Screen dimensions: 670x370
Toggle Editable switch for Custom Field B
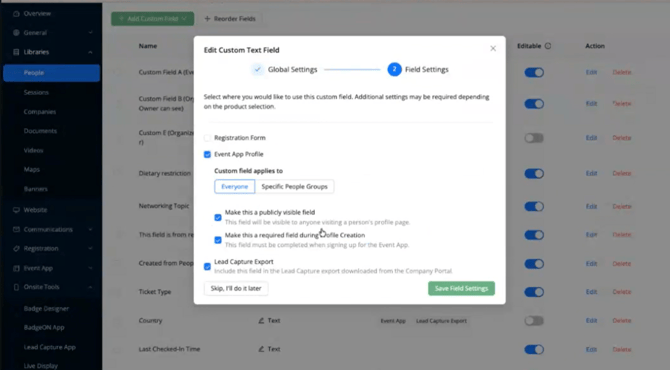pos(534,104)
